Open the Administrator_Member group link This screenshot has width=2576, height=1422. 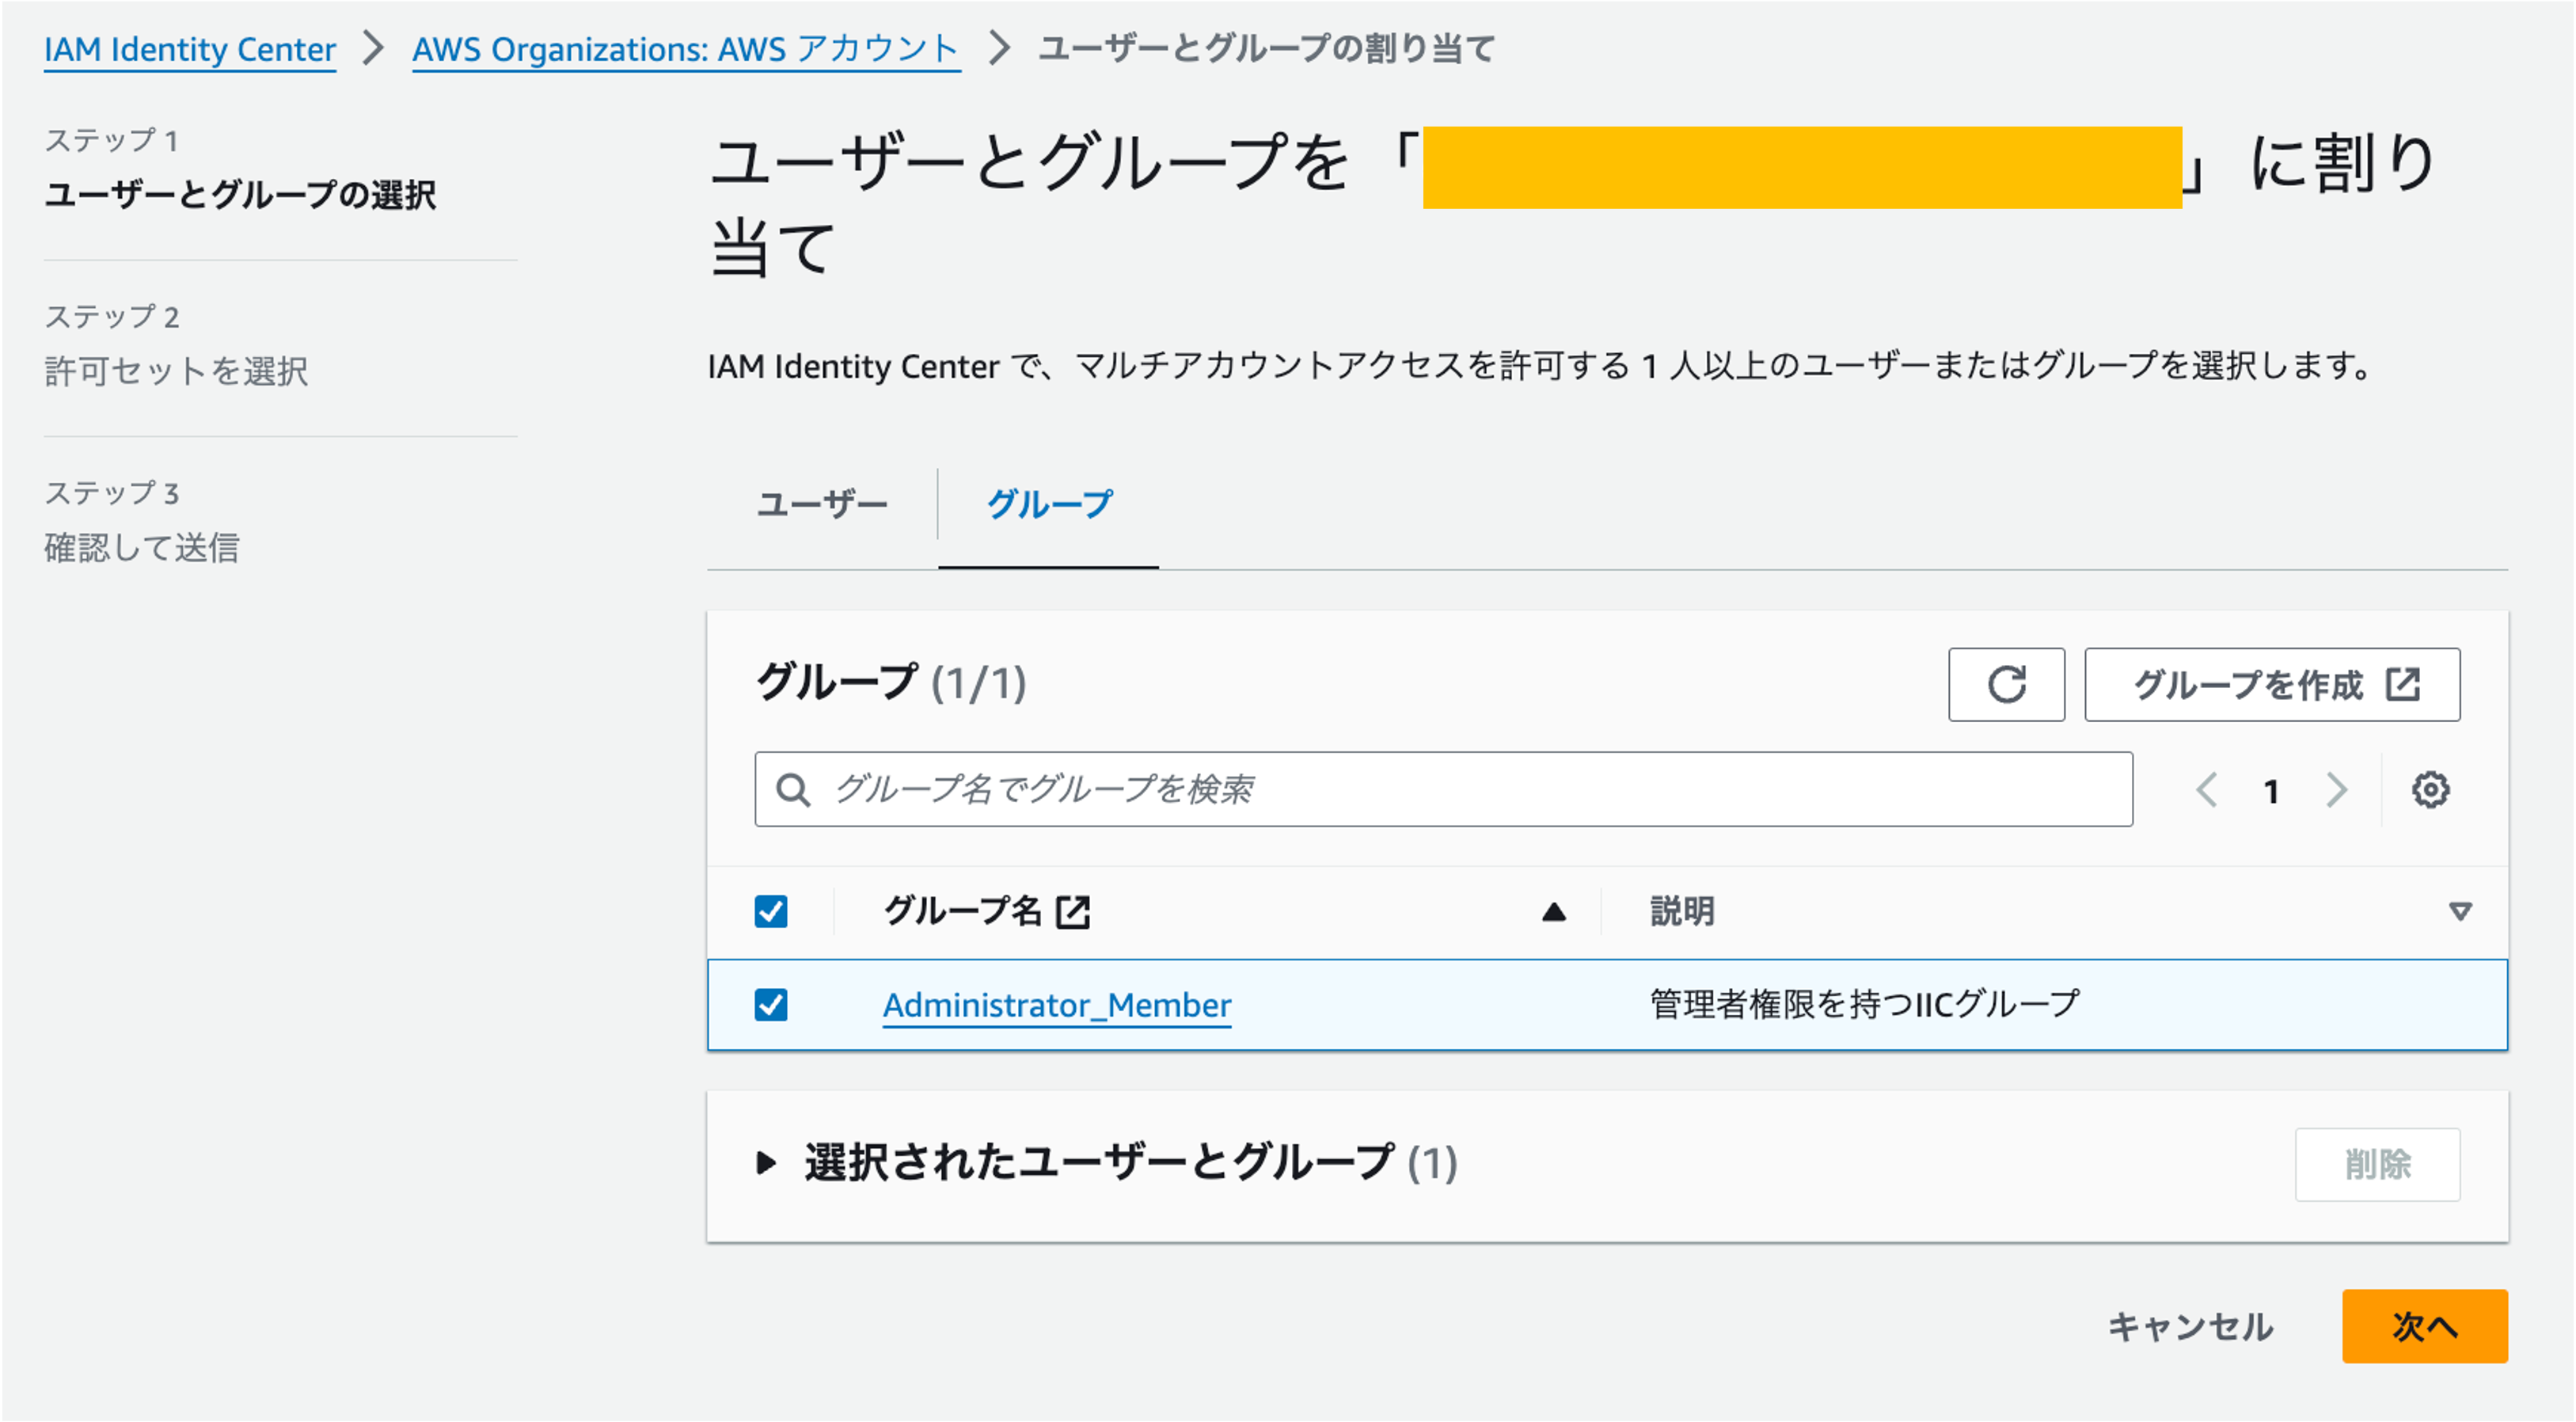tap(1056, 1005)
